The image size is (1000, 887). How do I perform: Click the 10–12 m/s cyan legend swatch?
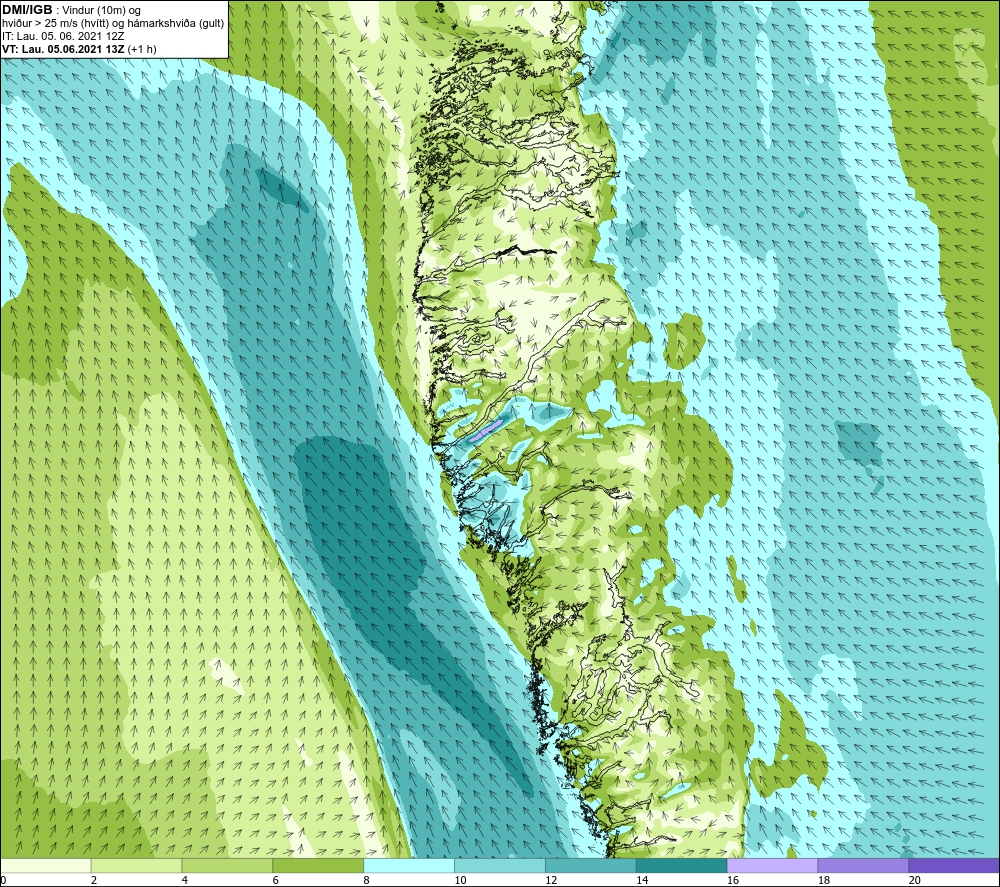click(x=499, y=865)
